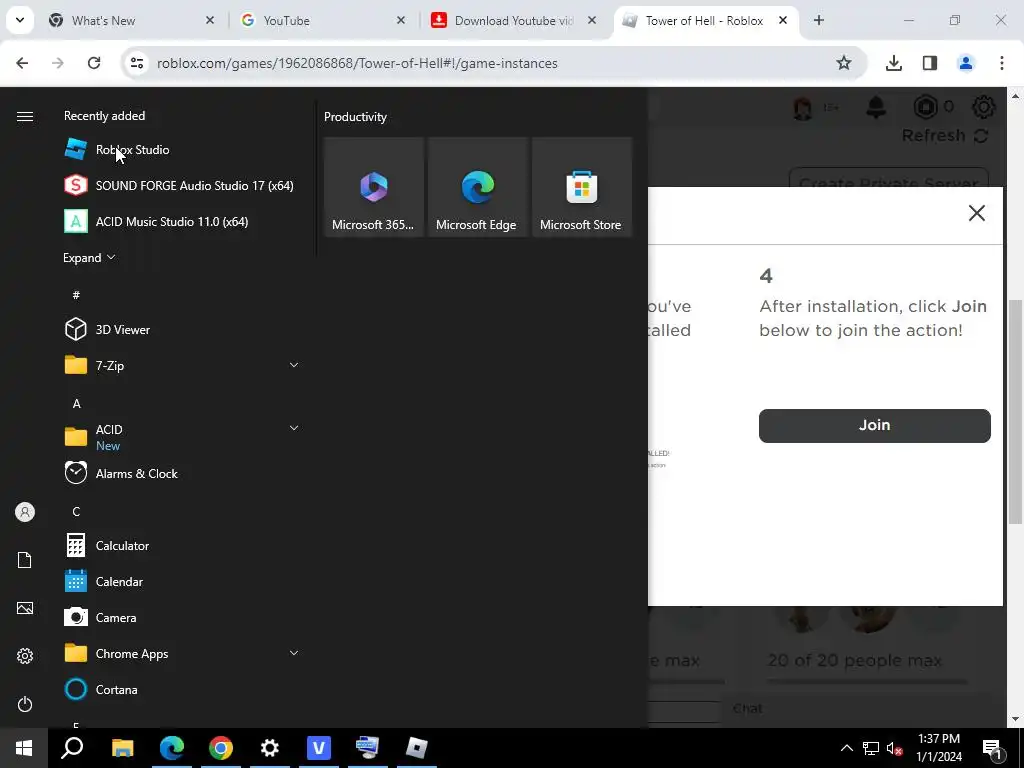Open Settings gear in Start sidebar

[25, 656]
